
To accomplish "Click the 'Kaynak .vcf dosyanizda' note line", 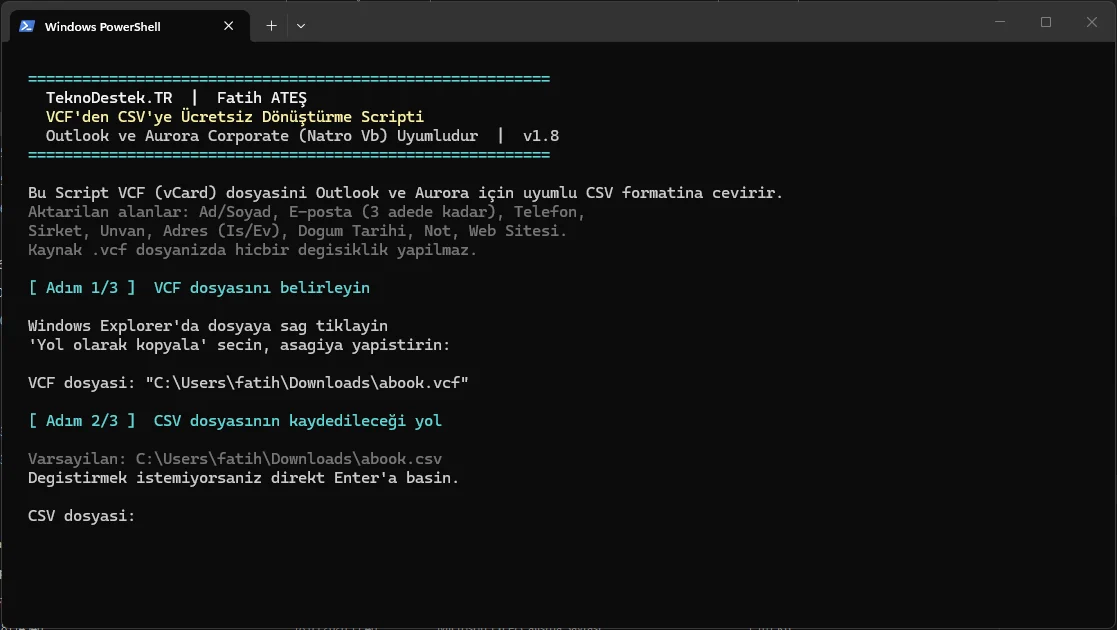I will [252, 250].
